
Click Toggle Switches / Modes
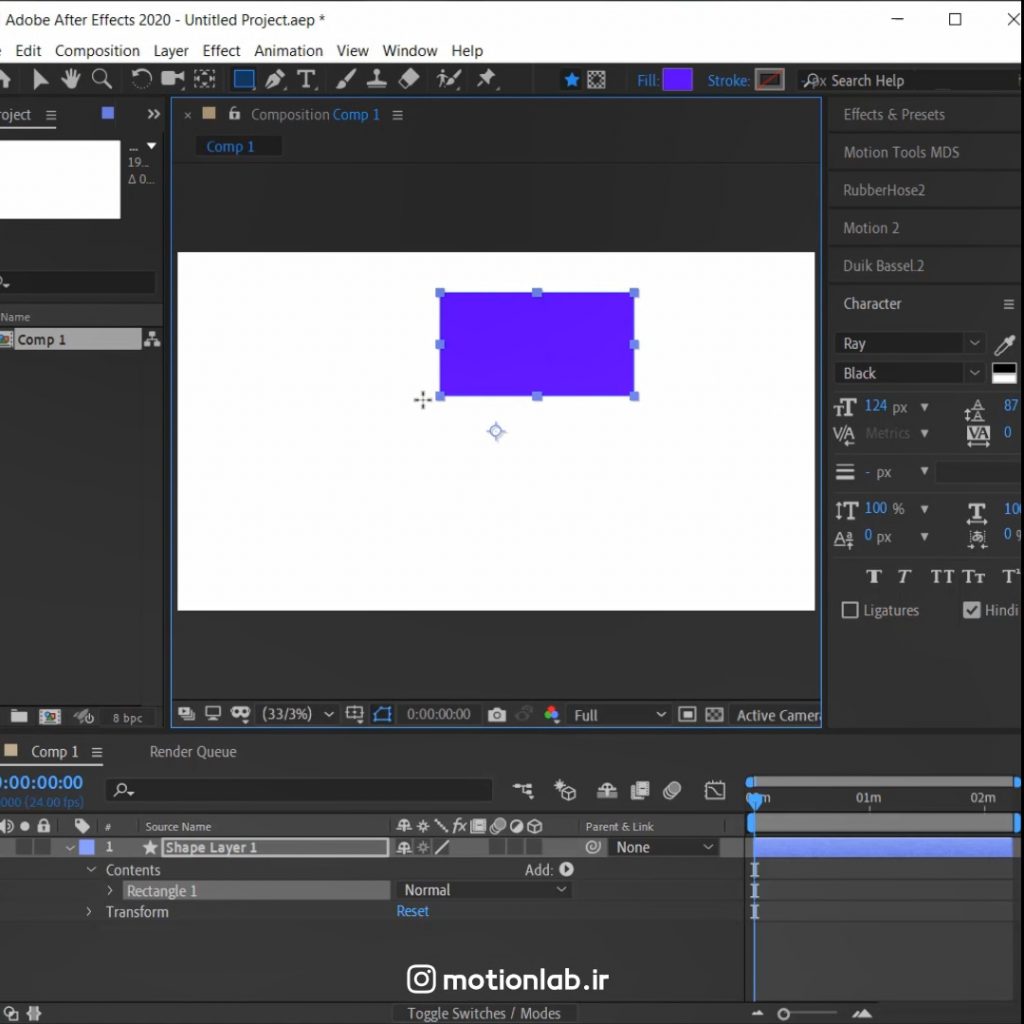coord(484,1013)
